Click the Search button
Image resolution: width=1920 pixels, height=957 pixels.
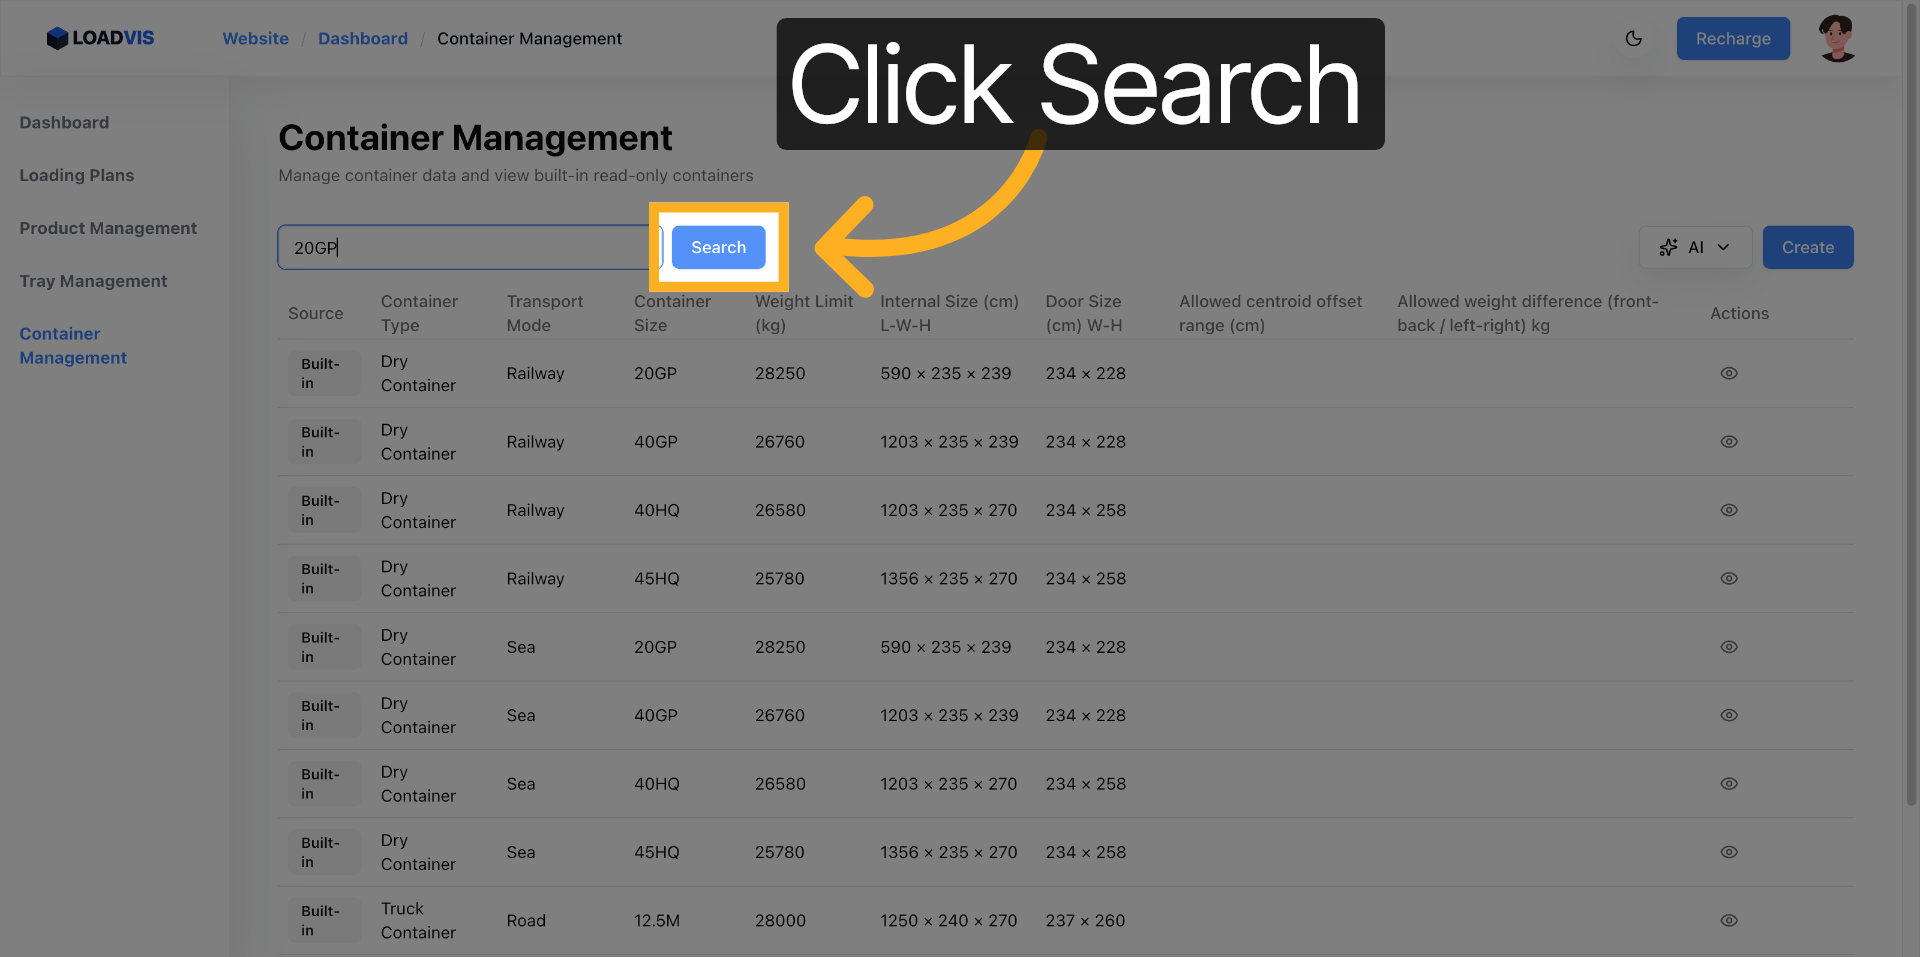tap(718, 247)
